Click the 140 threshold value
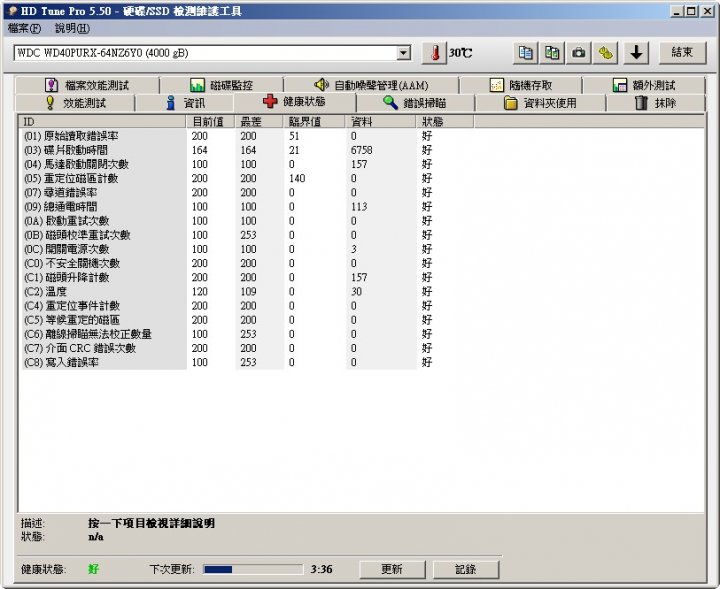Image resolution: width=720 pixels, height=589 pixels. click(x=297, y=178)
